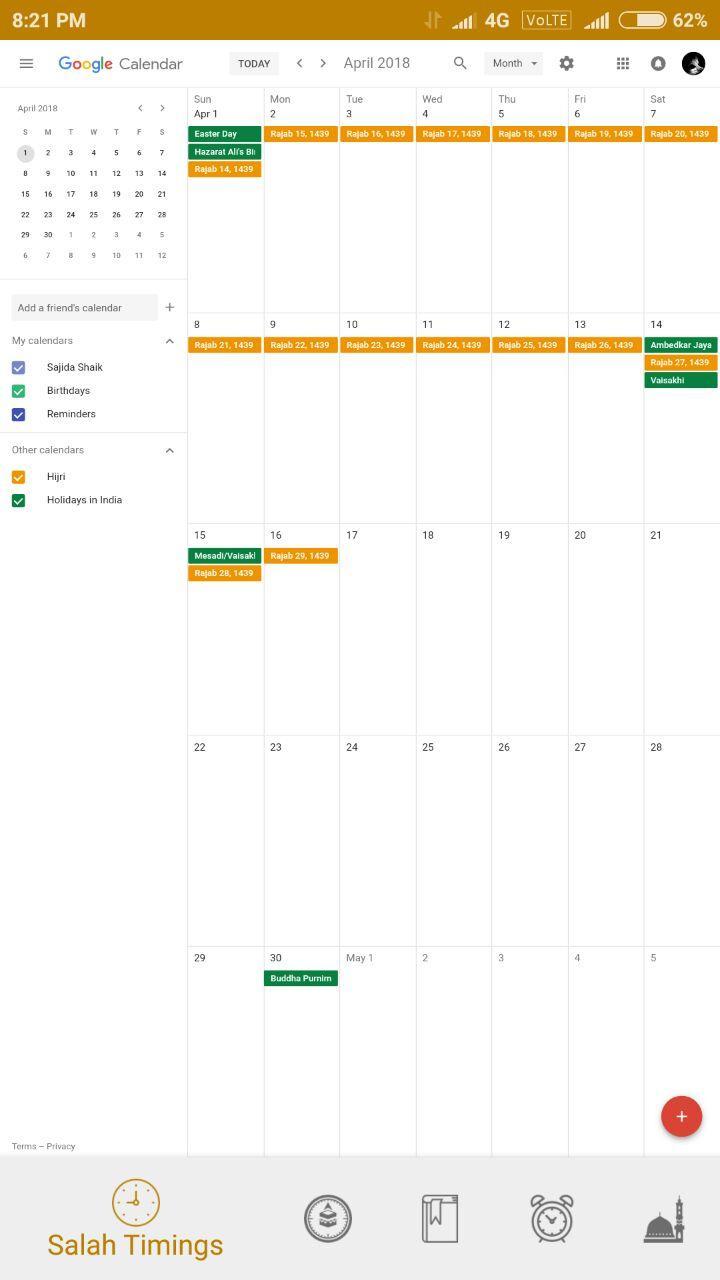
Task: Open the Qibla compass icon
Action: click(328, 1219)
